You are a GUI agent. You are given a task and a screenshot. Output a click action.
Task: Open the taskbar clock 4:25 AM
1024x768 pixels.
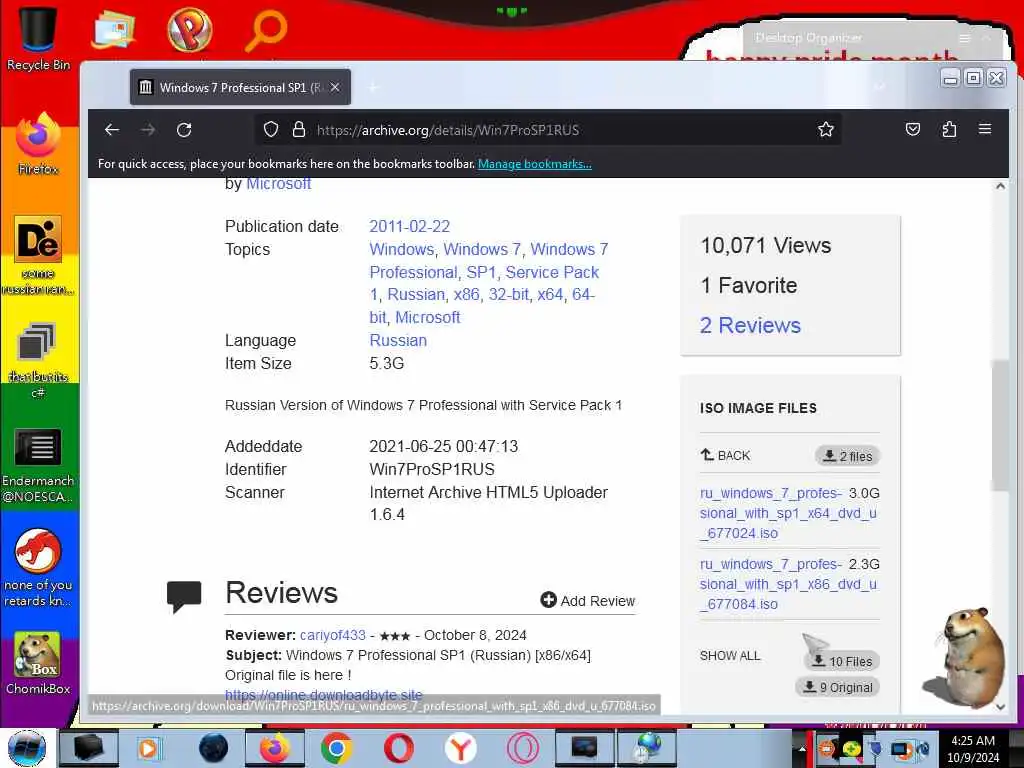pyautogui.click(x=973, y=748)
